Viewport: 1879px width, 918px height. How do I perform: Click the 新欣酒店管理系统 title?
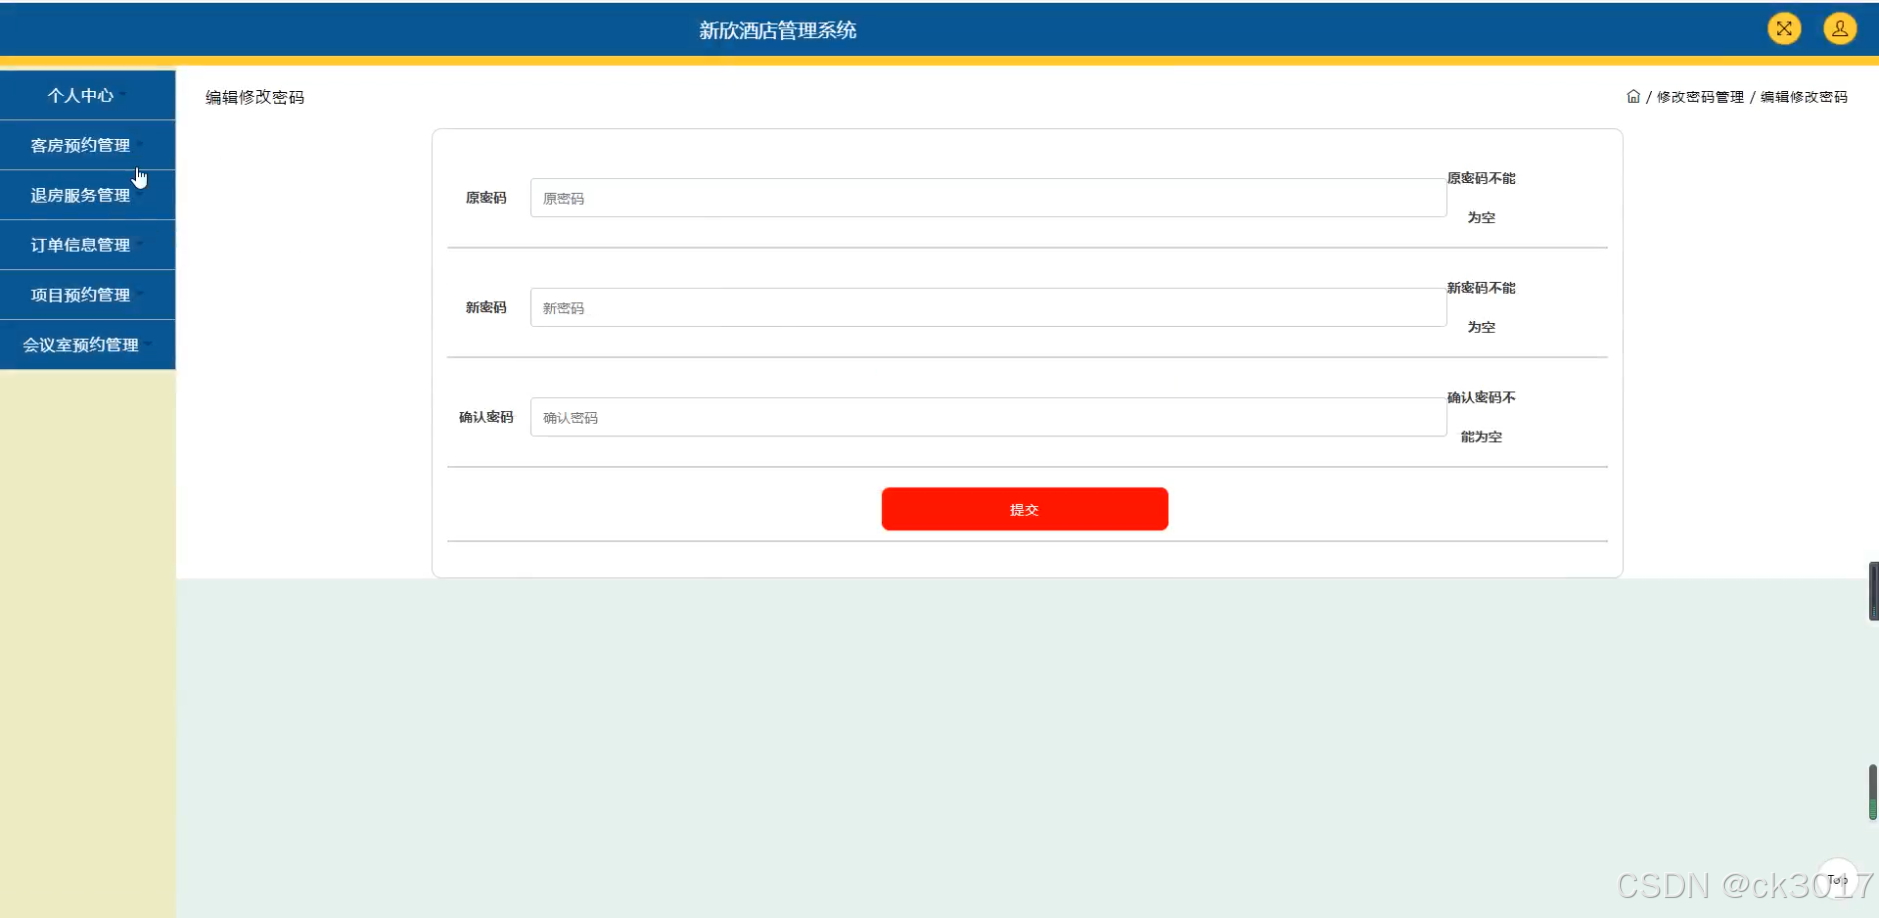tap(778, 30)
